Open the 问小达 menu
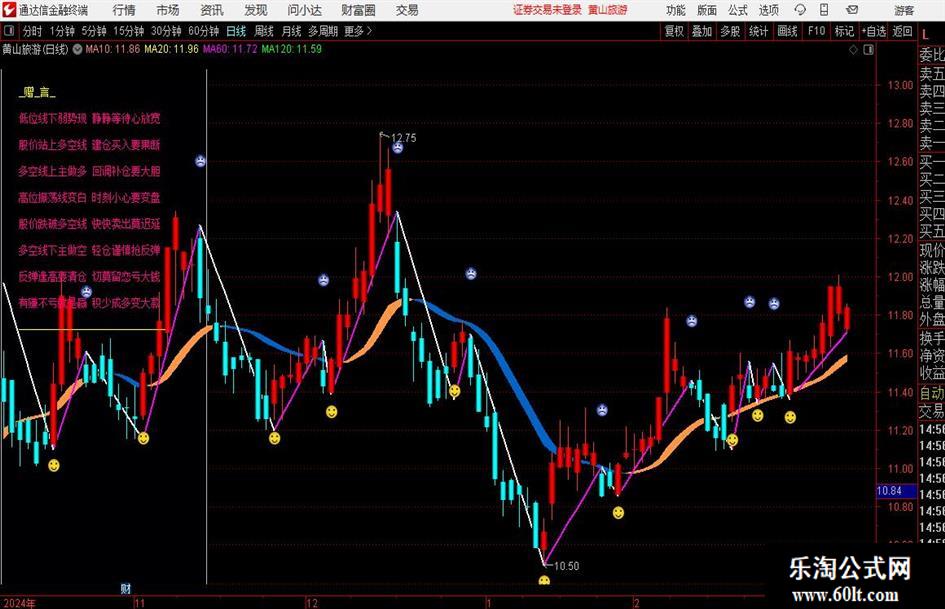 click(x=304, y=10)
